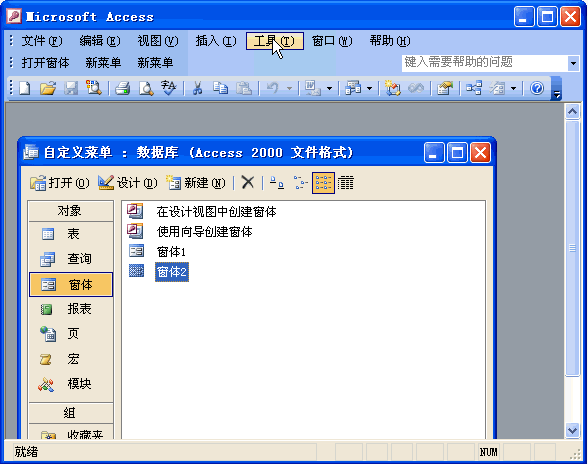
Task: Open the 窗口(W) menu
Action: (332, 41)
